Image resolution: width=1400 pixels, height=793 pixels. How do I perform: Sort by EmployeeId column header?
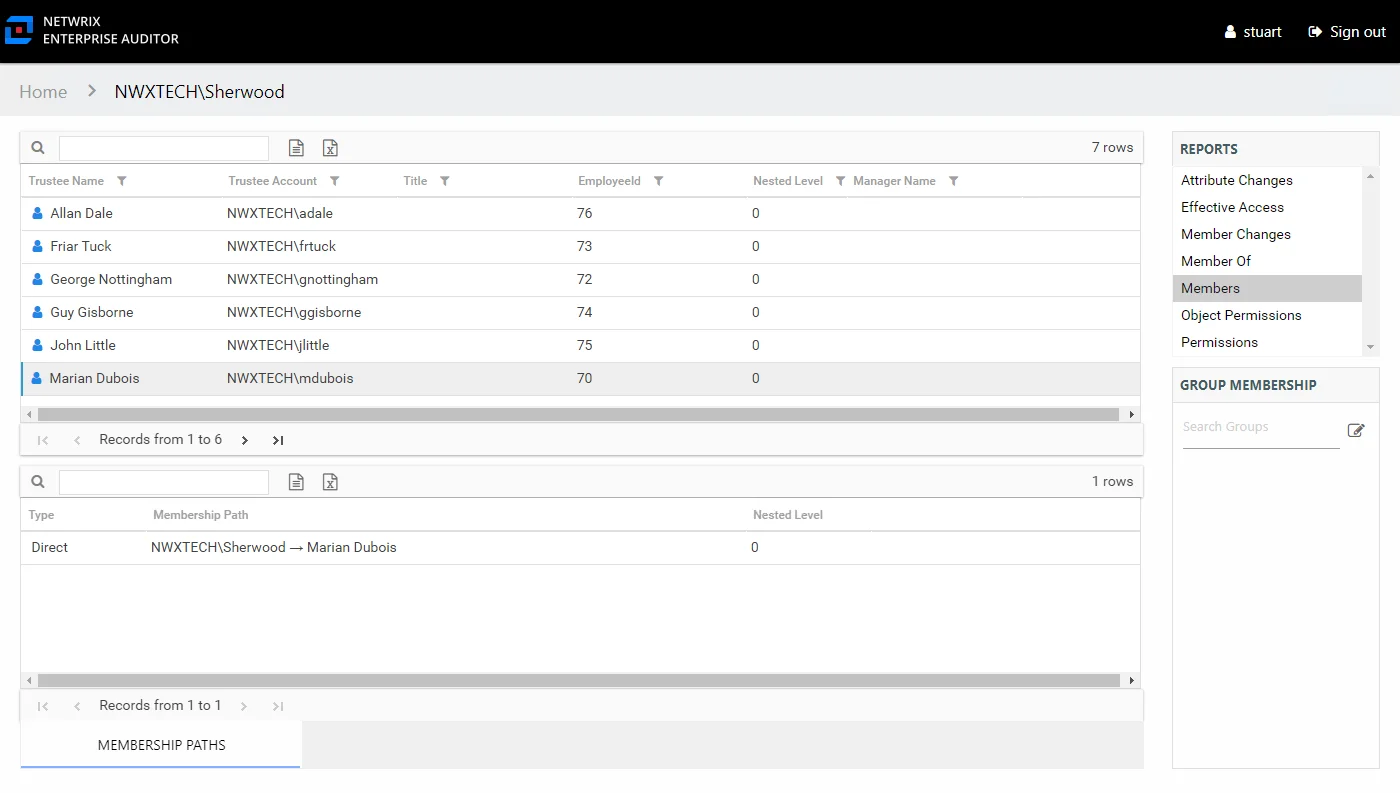pos(609,181)
